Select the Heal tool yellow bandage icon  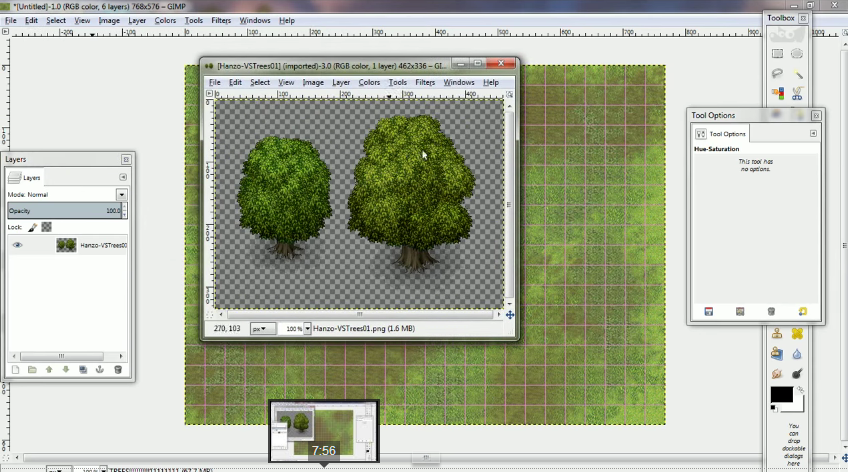coord(797,334)
